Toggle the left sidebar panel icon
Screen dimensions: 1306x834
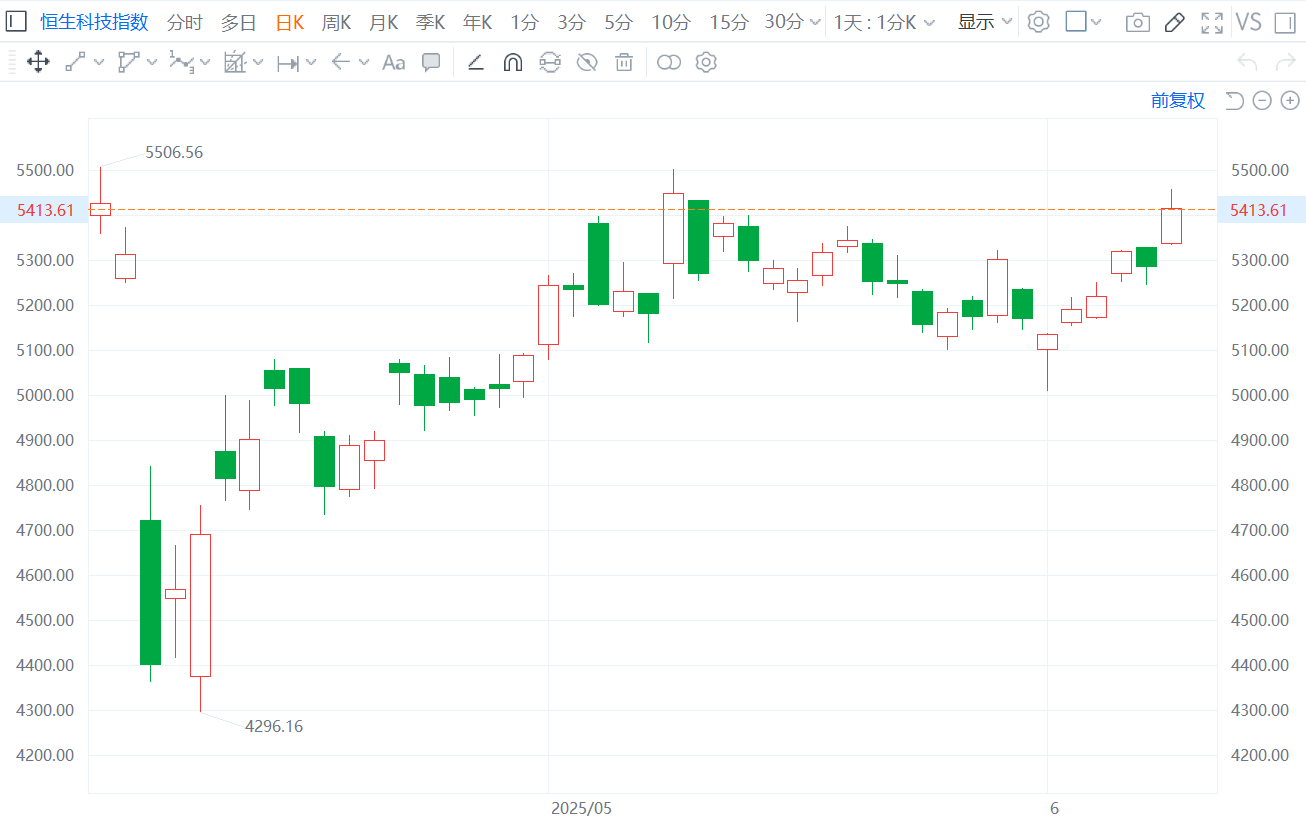(x=17, y=21)
